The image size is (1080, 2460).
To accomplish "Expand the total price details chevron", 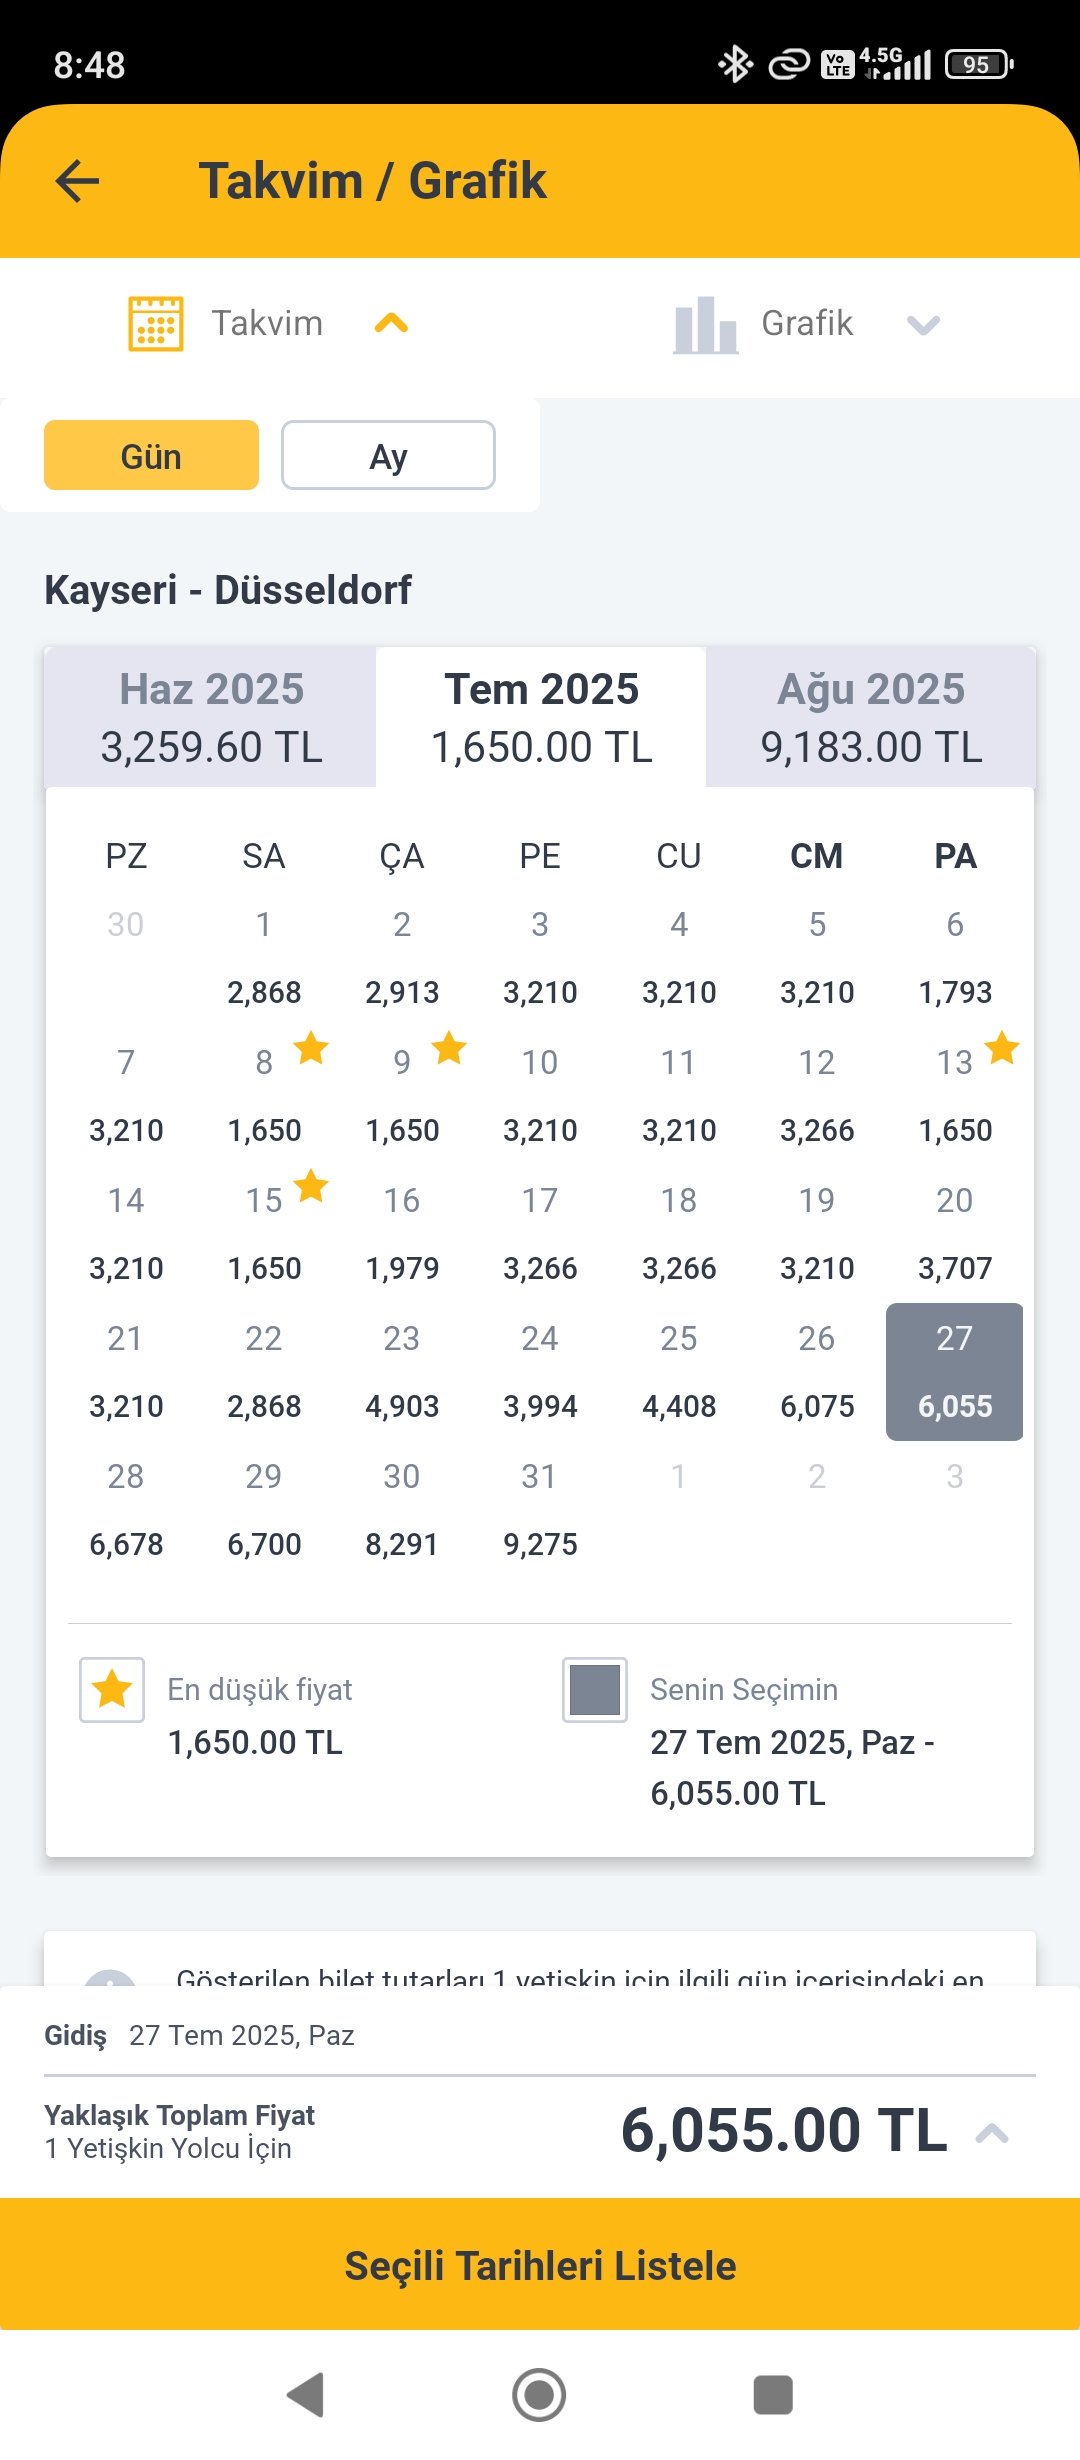I will 991,2133.
